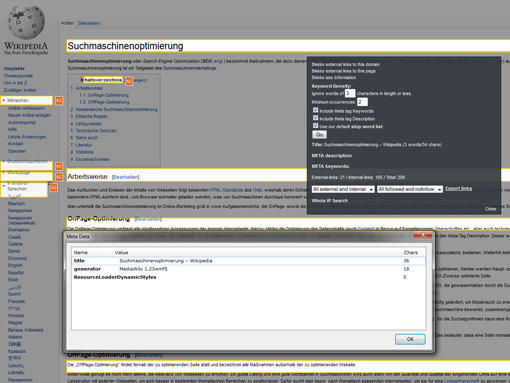Open Artikel verbessern sidebar link
Viewport: 510px width, 383px height.
[x=26, y=108]
